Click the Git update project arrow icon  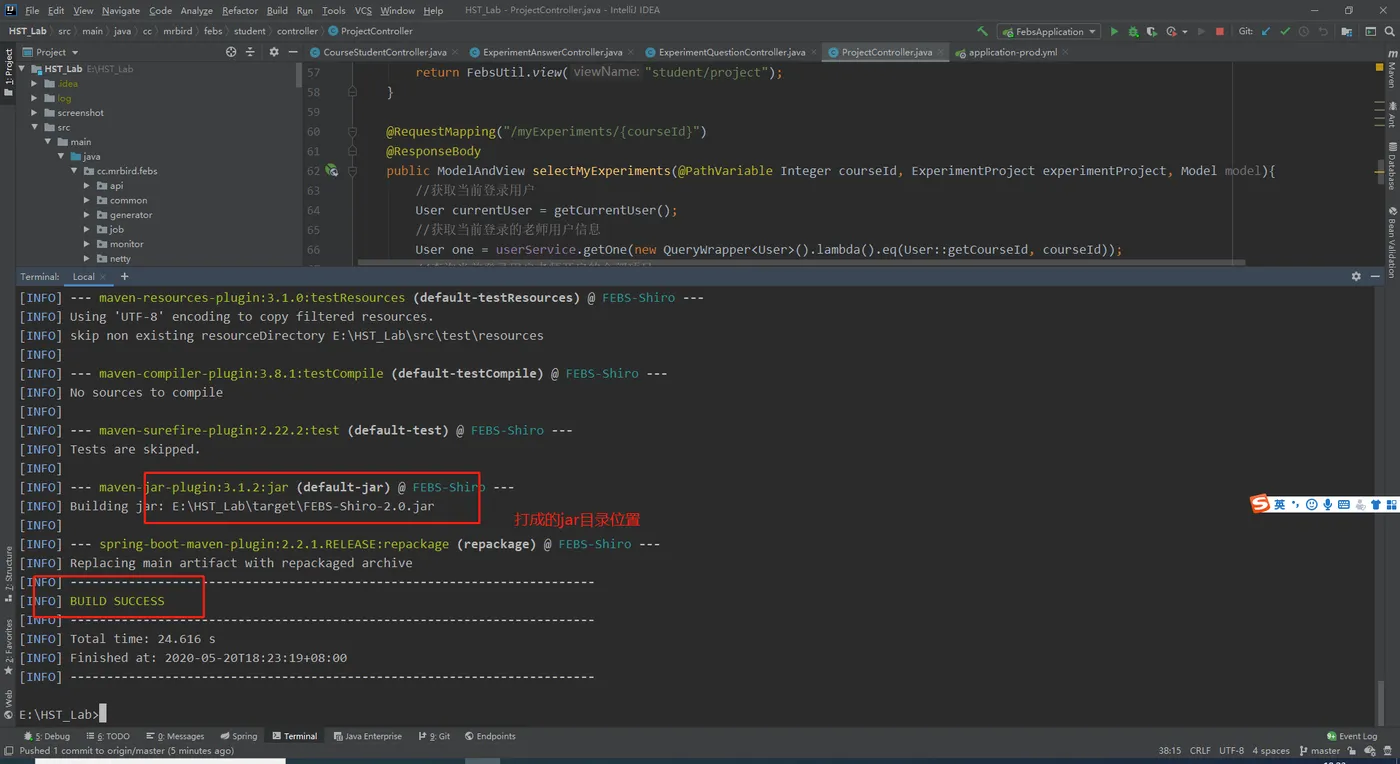[1266, 32]
